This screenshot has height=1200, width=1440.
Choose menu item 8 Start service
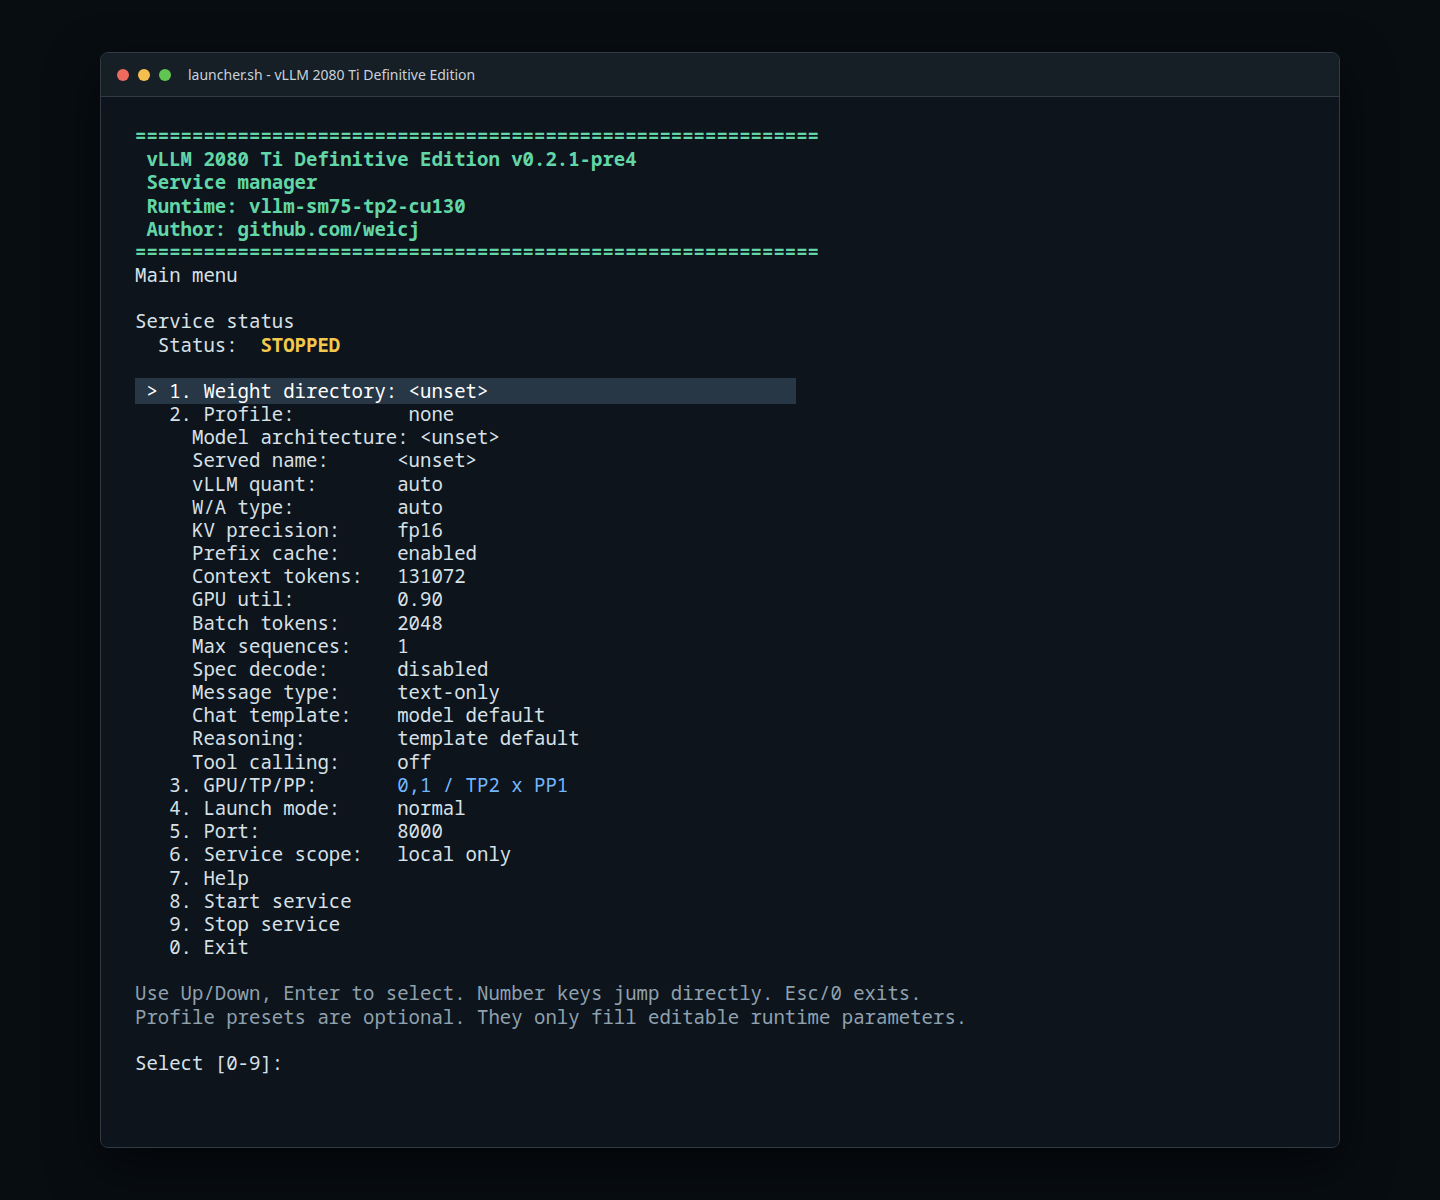[260, 902]
